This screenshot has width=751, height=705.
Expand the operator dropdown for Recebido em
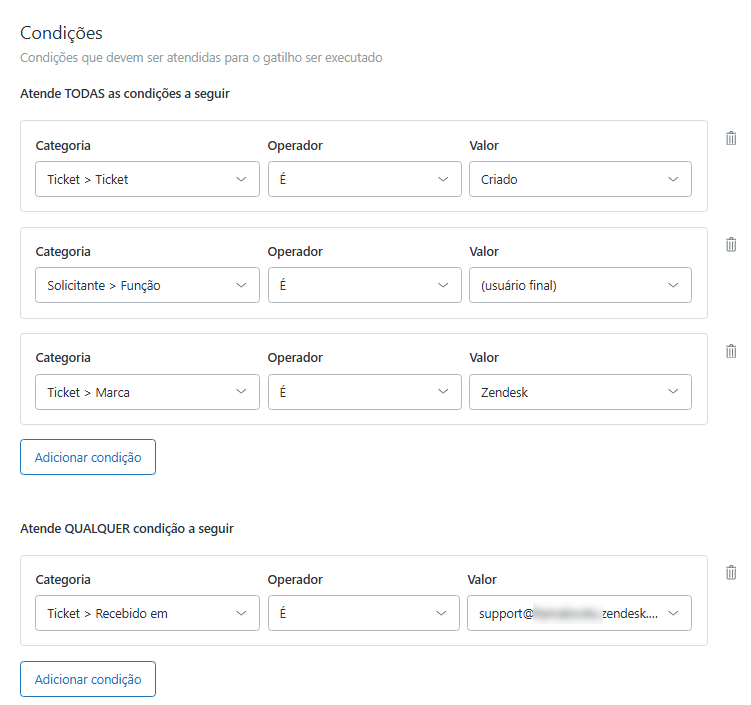point(364,614)
